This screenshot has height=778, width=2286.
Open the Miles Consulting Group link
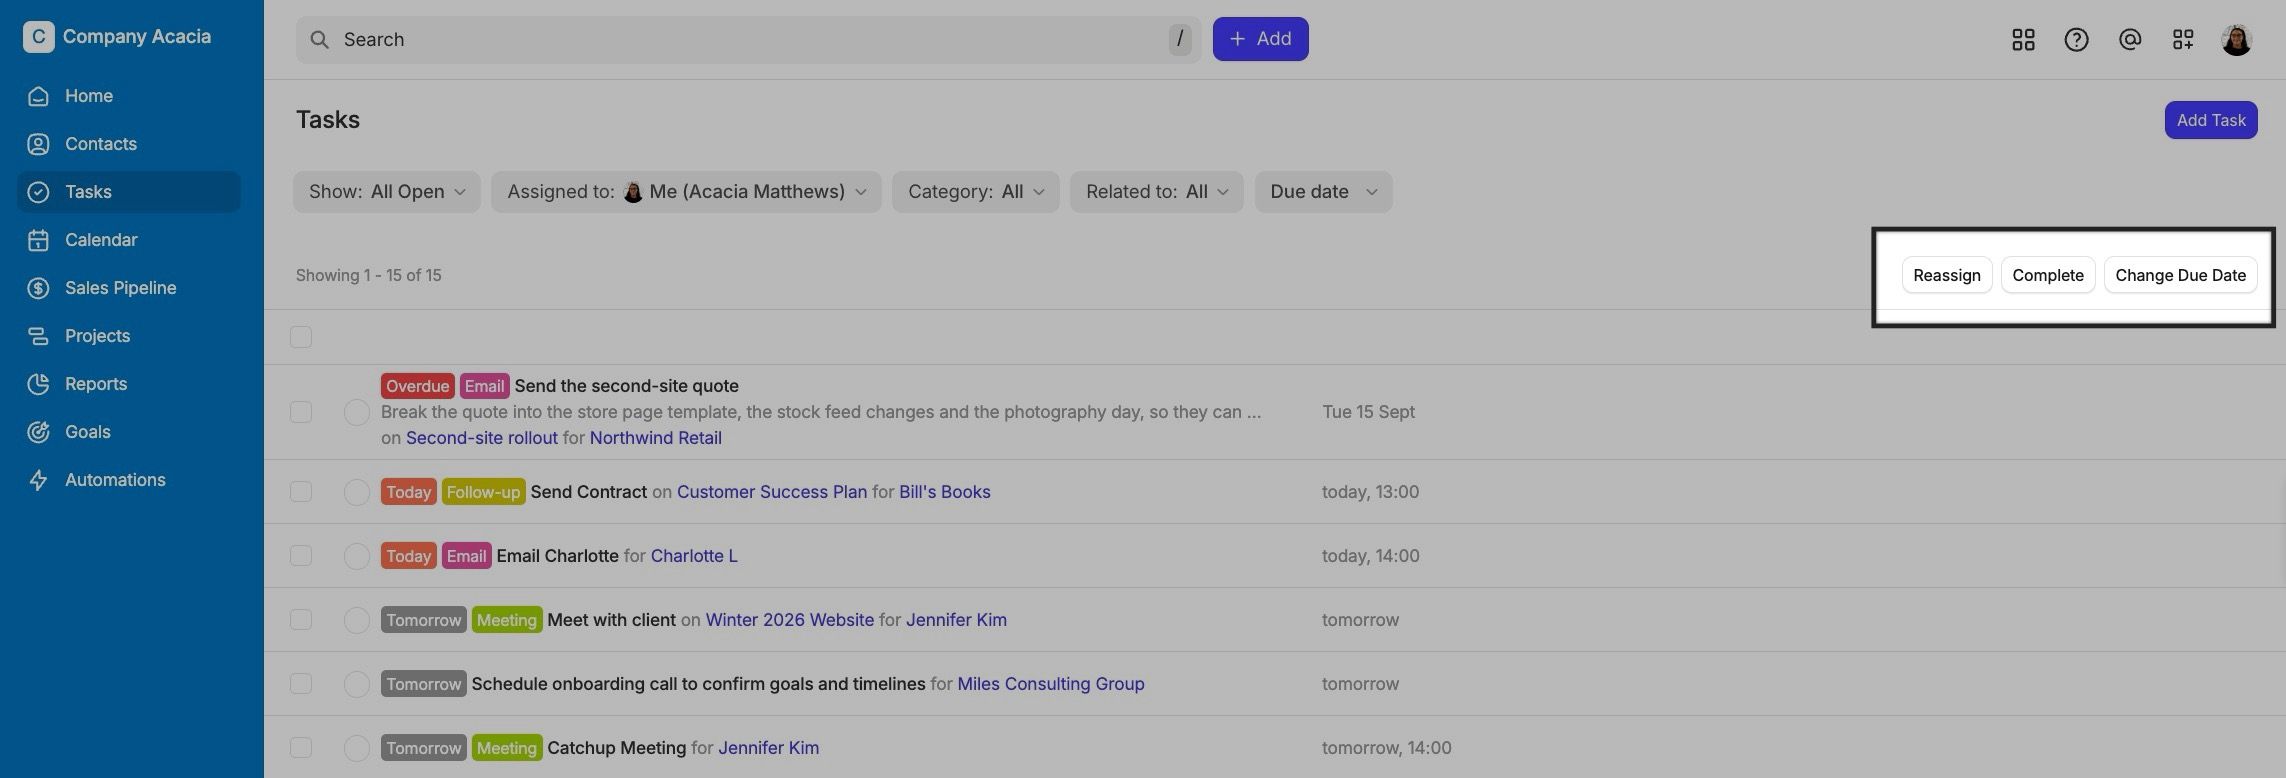click(1051, 684)
